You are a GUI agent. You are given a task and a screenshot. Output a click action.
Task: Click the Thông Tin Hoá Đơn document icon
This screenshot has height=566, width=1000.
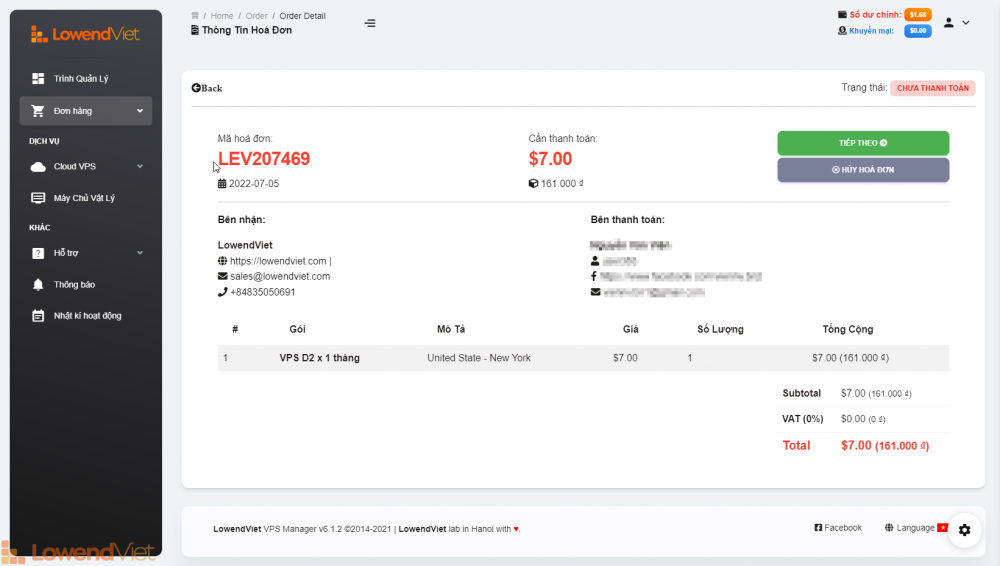(195, 30)
